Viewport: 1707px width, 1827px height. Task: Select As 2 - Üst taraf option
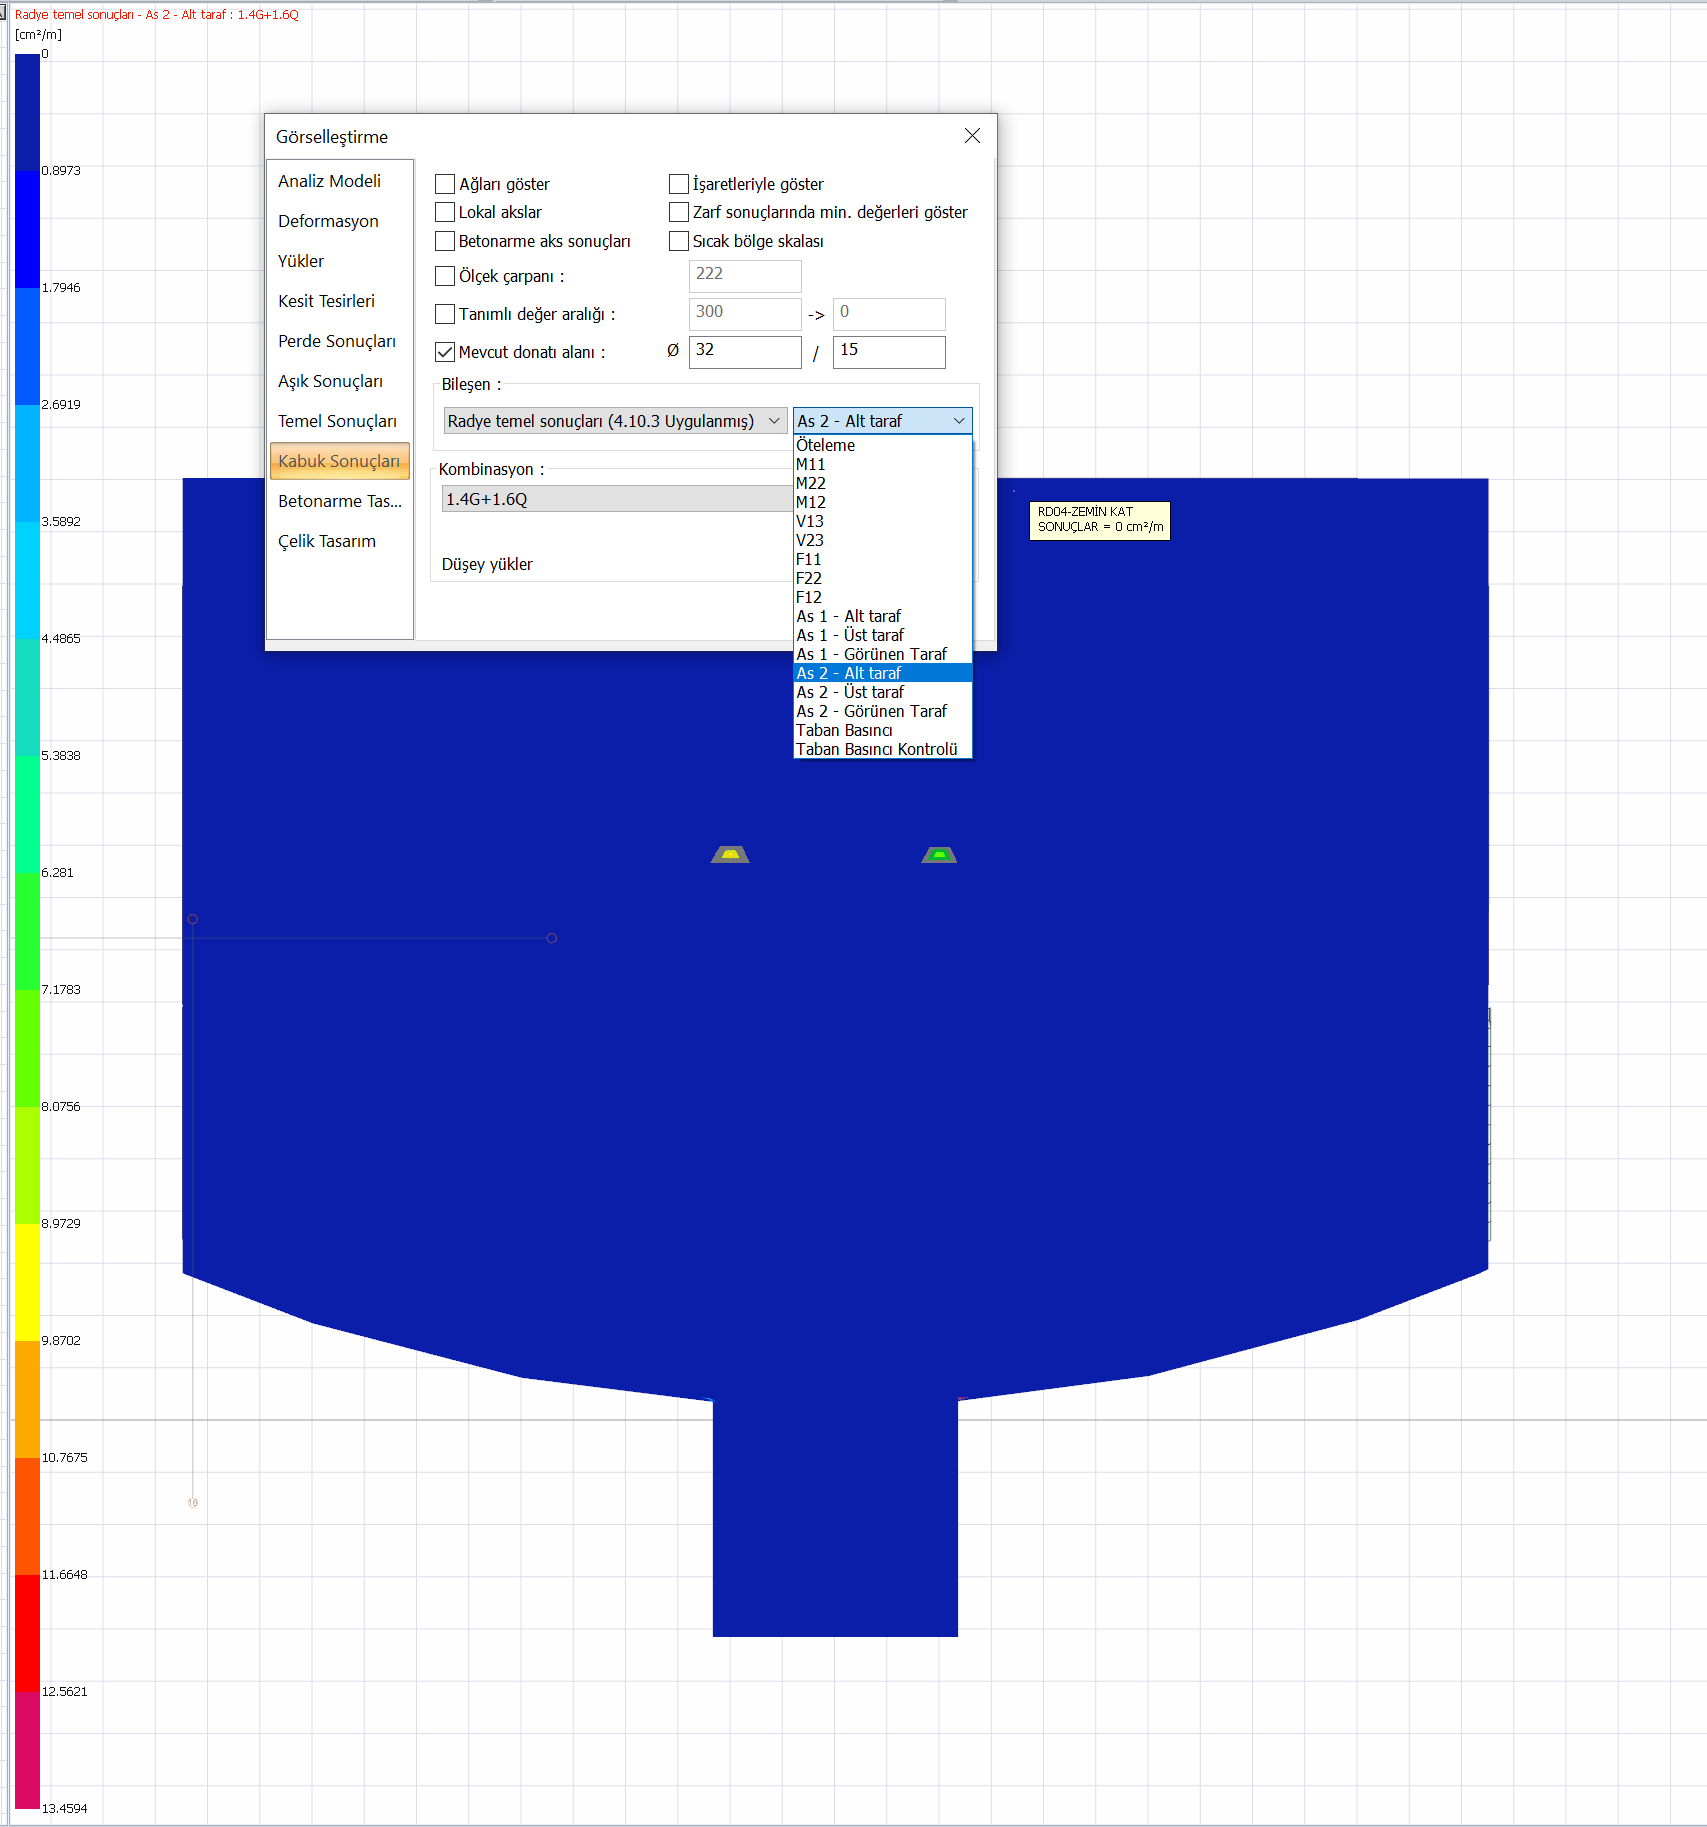[x=882, y=692]
